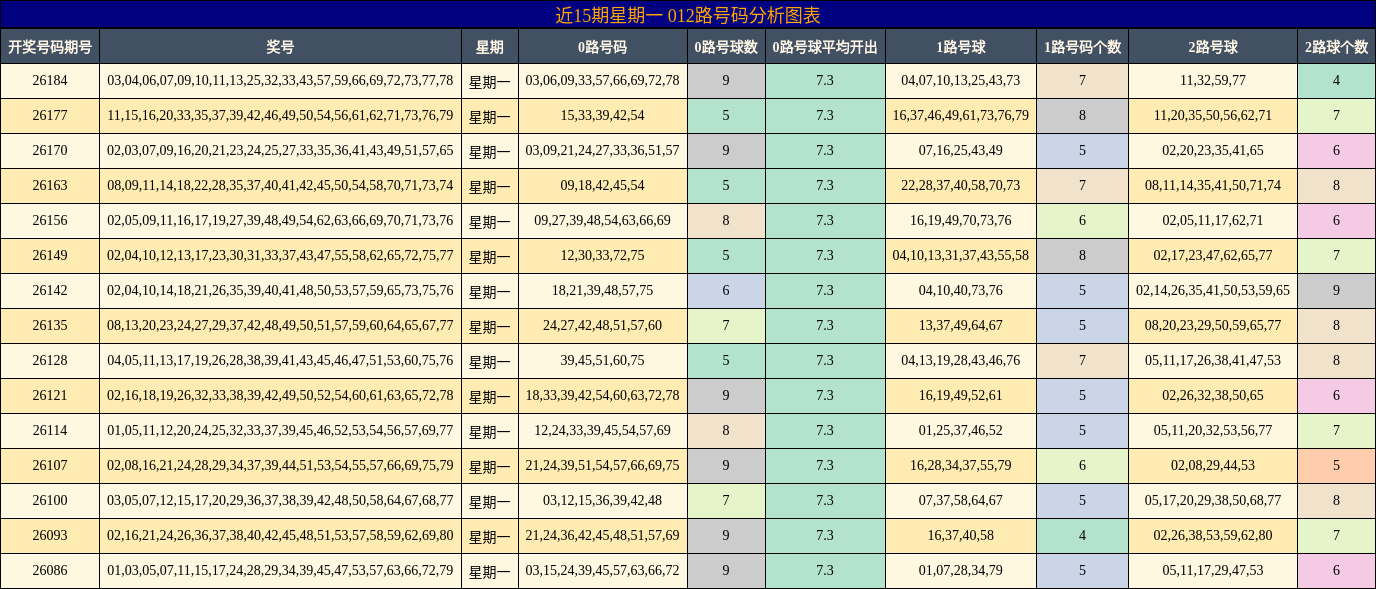Select issue number 26177
This screenshot has height=589, width=1376.
pos(50,116)
